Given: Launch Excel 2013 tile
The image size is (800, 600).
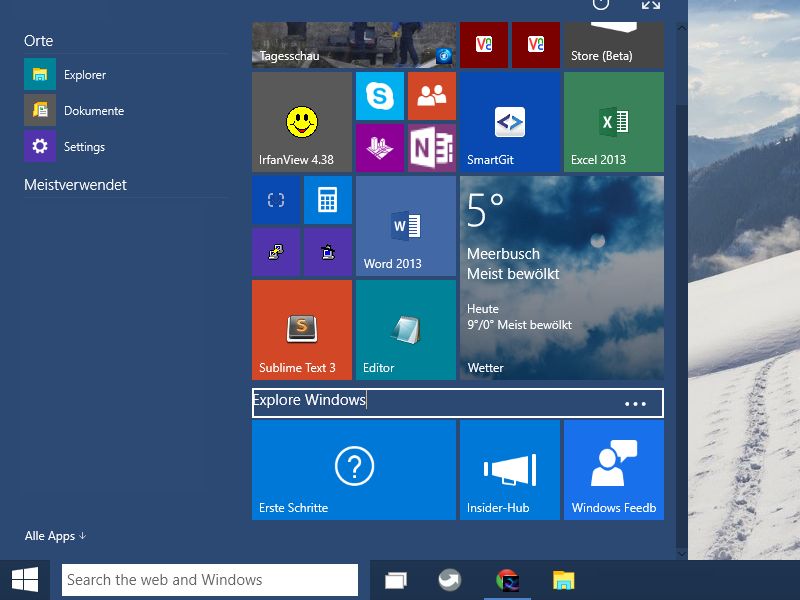Looking at the screenshot, I should 614,122.
